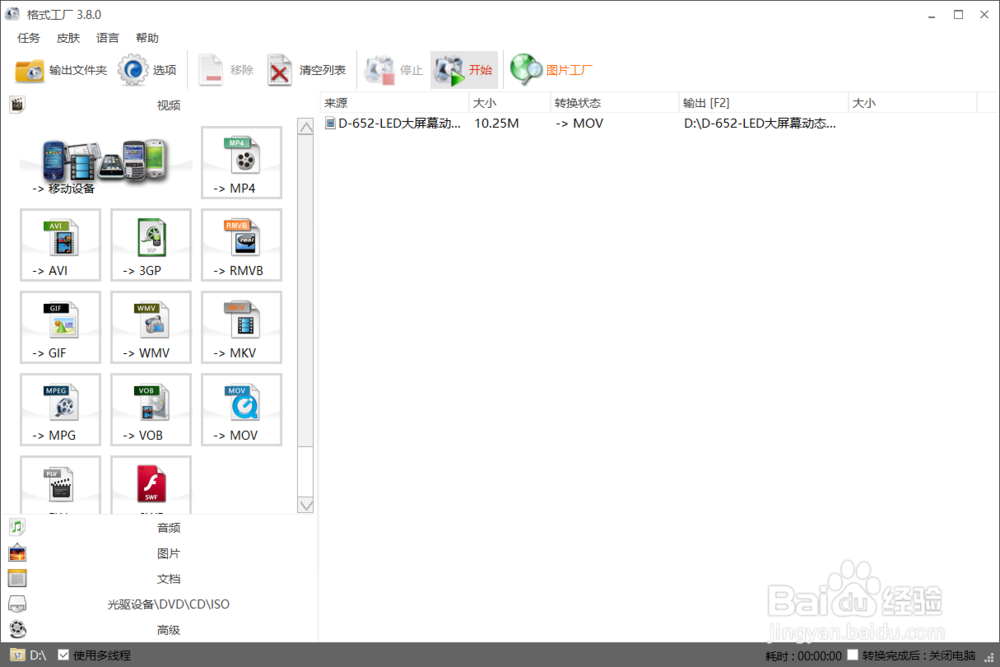1000x667 pixels.
Task: Click the format panel scroll up arrow
Action: coord(306,127)
